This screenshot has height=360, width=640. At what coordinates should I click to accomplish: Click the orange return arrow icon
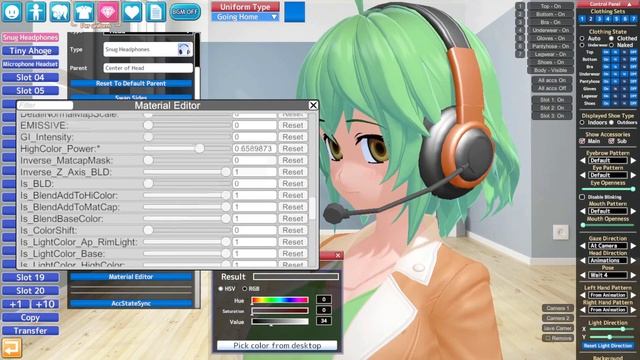(11, 348)
